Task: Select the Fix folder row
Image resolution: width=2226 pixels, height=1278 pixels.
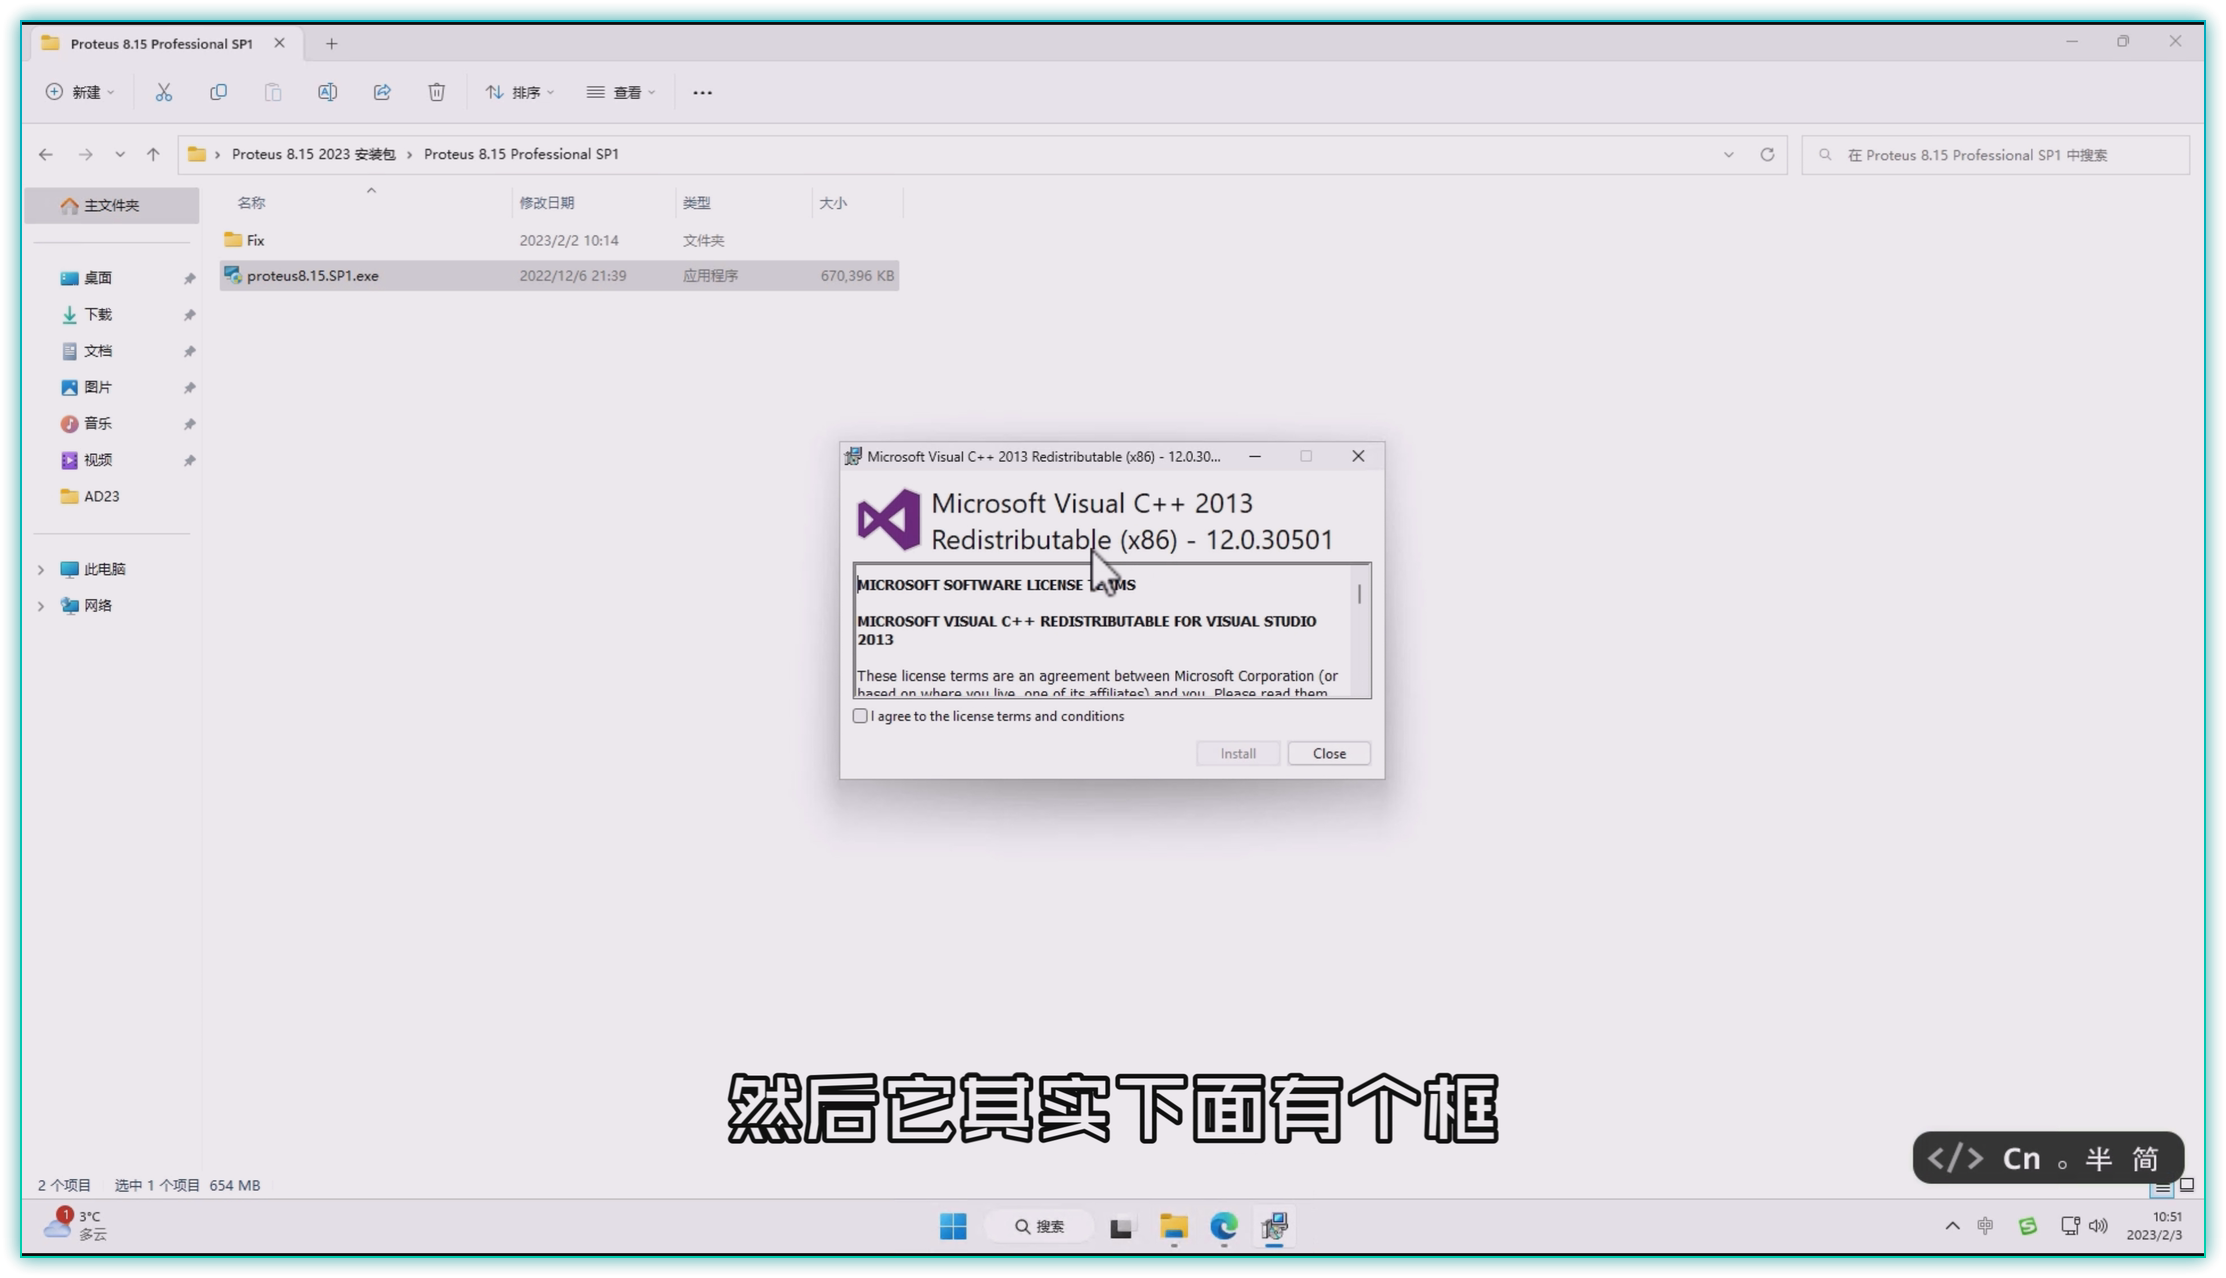Action: [559, 240]
